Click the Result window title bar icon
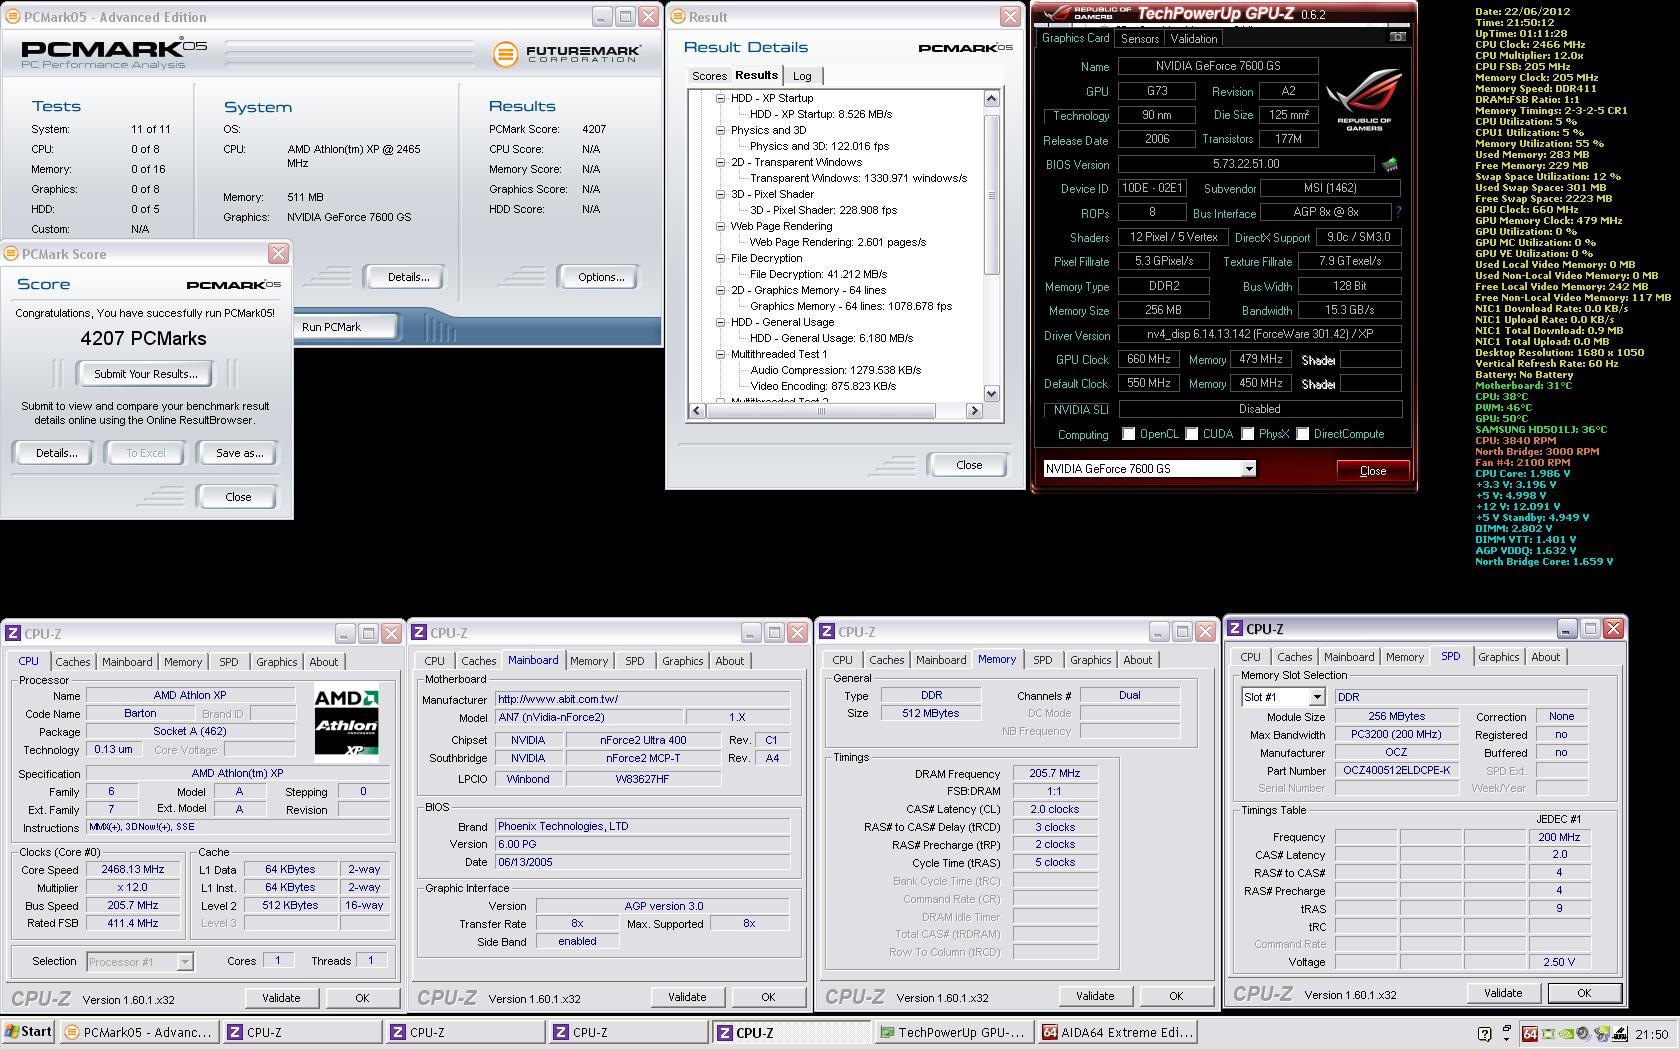The width and height of the screenshot is (1680, 1050). tap(677, 17)
